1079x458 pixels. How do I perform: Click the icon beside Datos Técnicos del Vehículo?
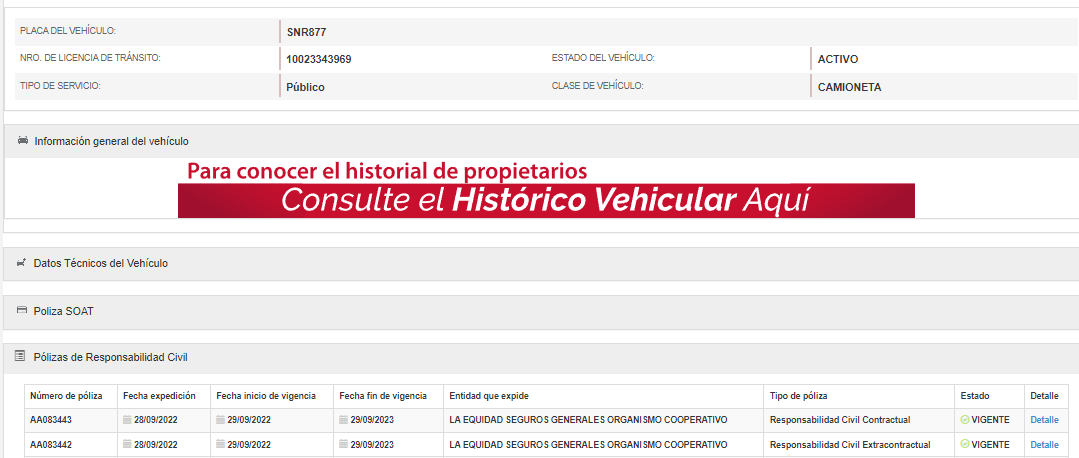tap(22, 263)
